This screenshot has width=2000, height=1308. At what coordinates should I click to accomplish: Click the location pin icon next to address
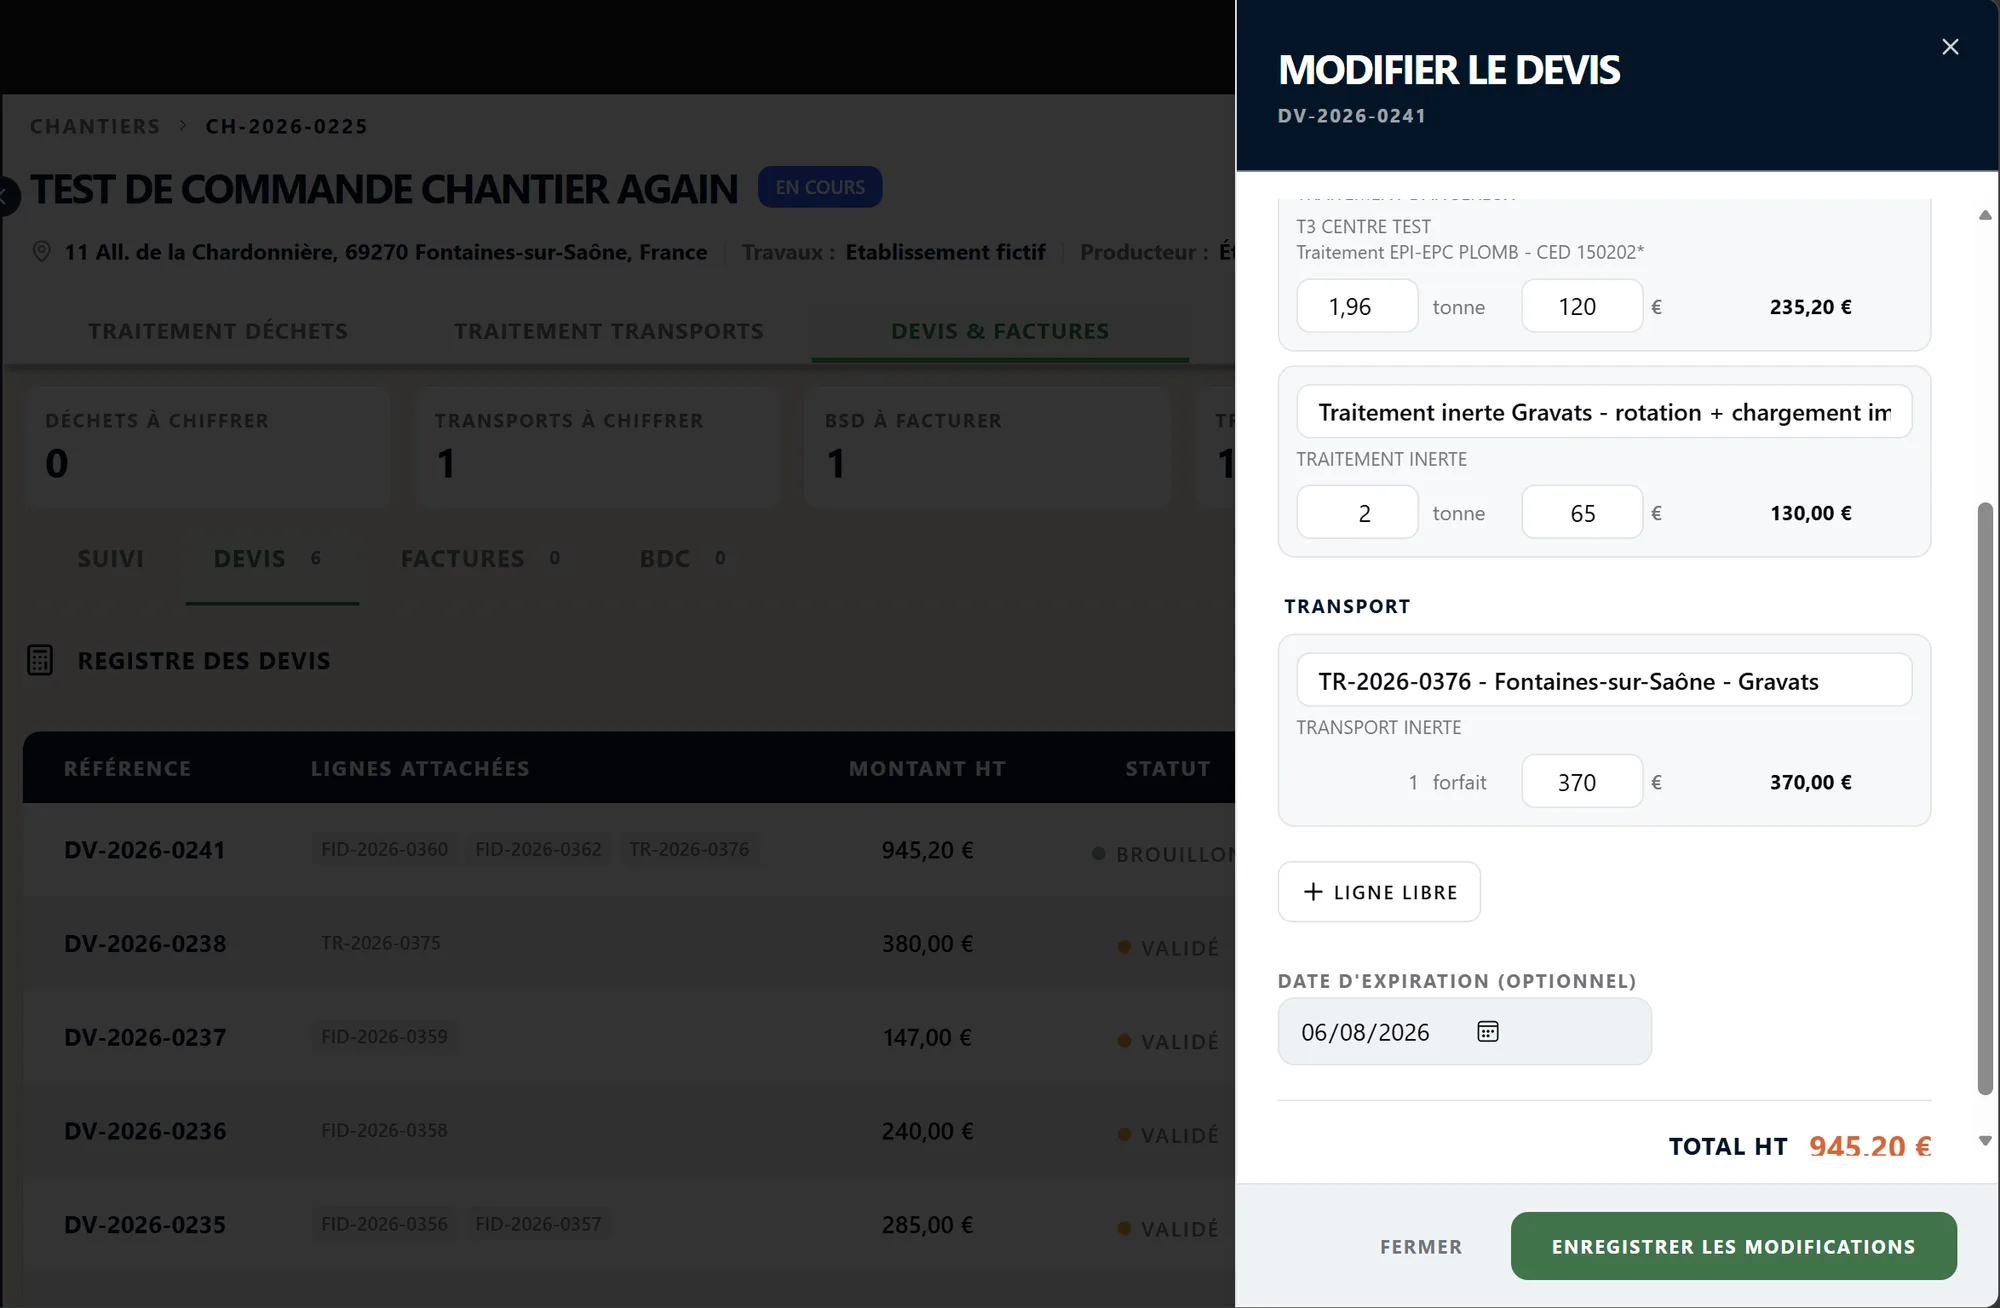[x=41, y=251]
